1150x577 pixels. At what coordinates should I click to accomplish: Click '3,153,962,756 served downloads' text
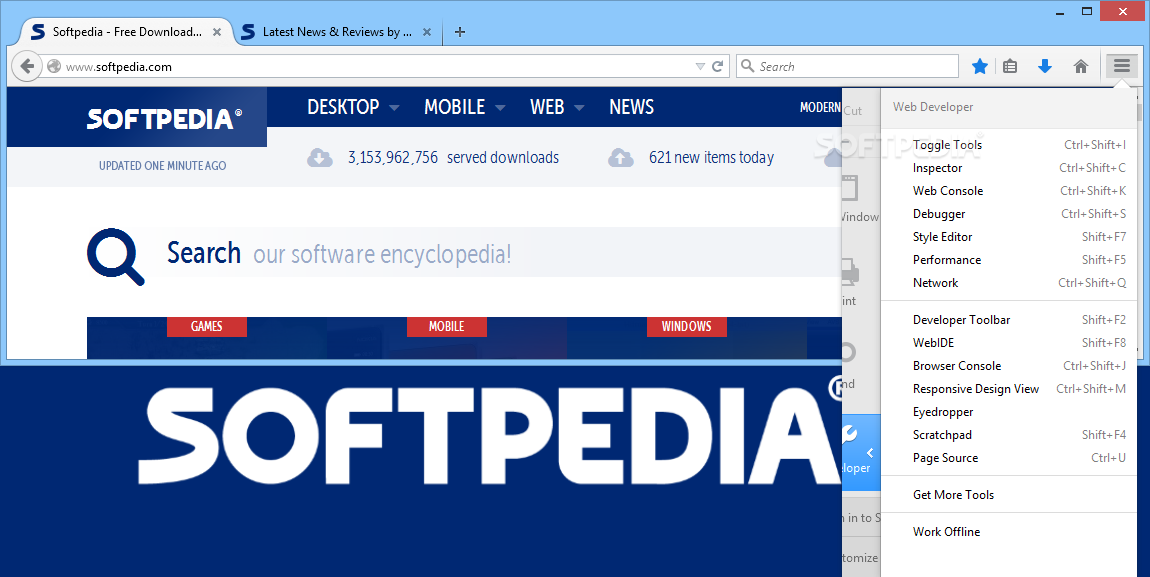pos(453,158)
